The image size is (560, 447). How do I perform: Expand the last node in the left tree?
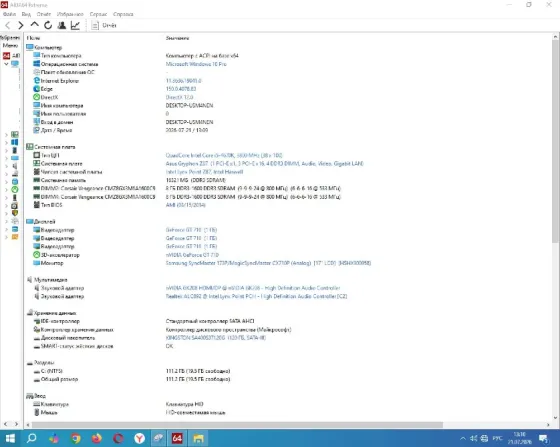6,237
